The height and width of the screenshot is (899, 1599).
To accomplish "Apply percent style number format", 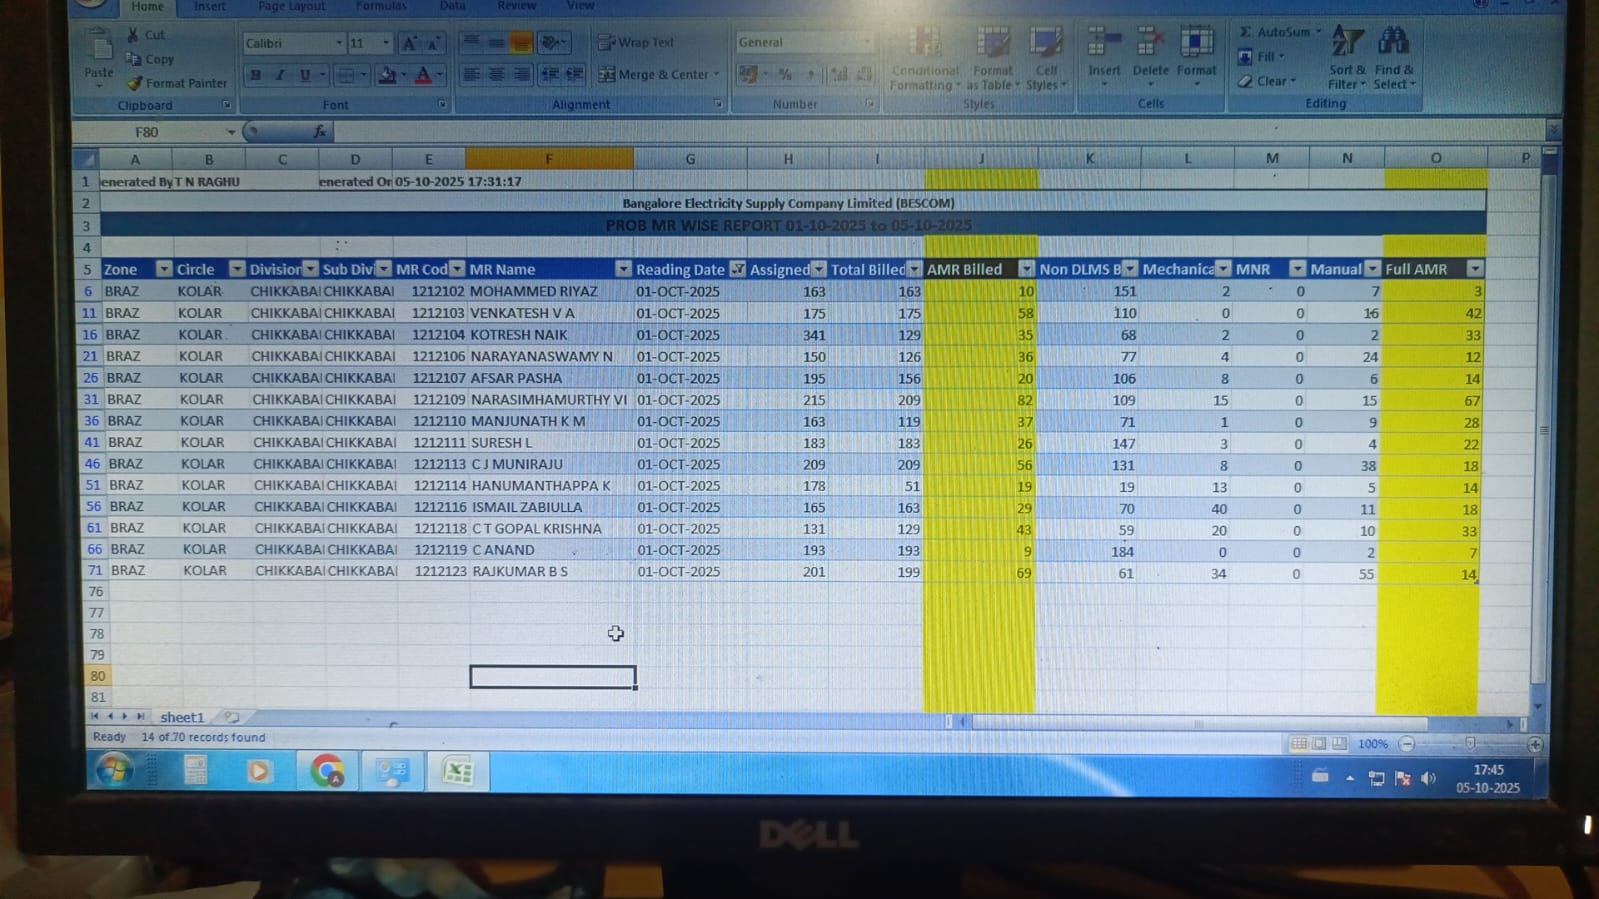I will pyautogui.click(x=786, y=74).
